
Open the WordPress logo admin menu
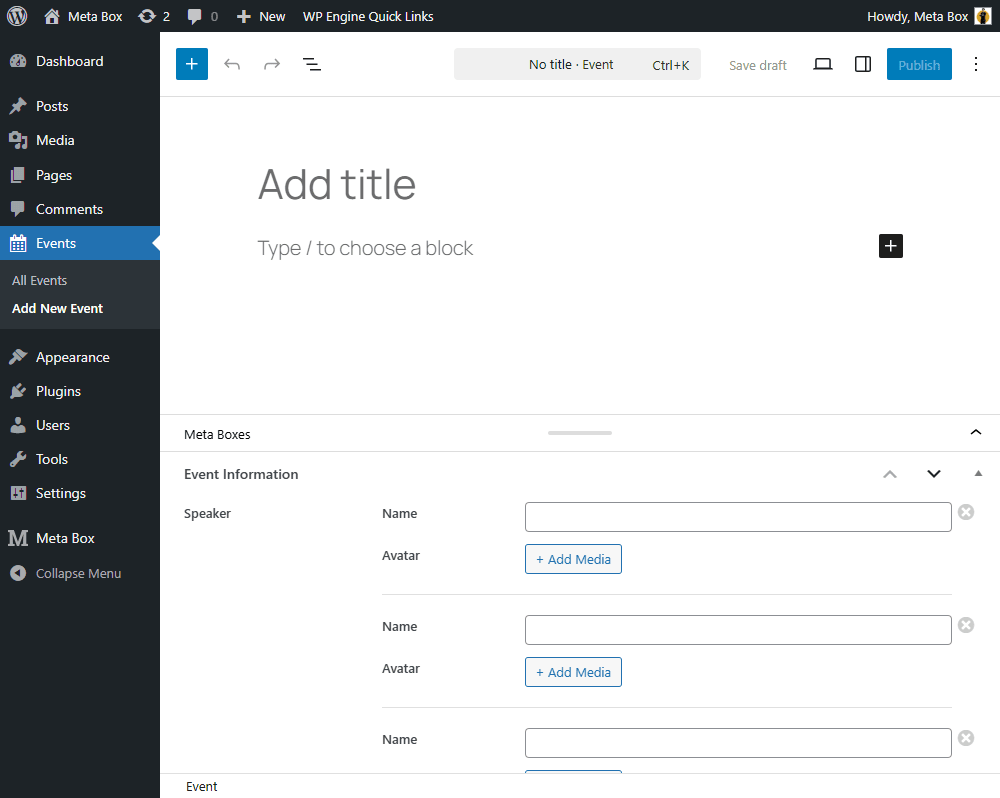pos(16,16)
